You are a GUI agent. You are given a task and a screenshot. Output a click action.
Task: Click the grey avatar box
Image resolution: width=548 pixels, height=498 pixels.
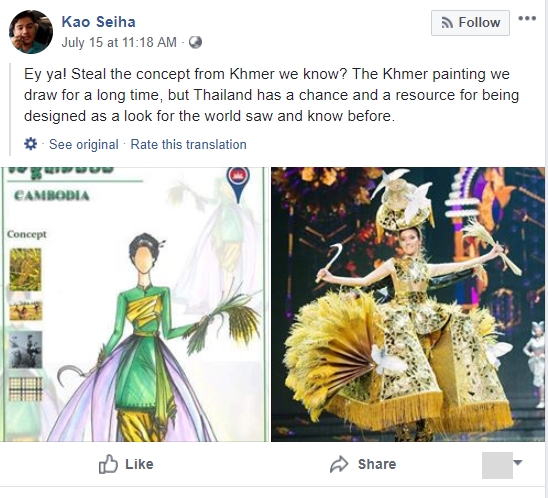[x=497, y=465]
